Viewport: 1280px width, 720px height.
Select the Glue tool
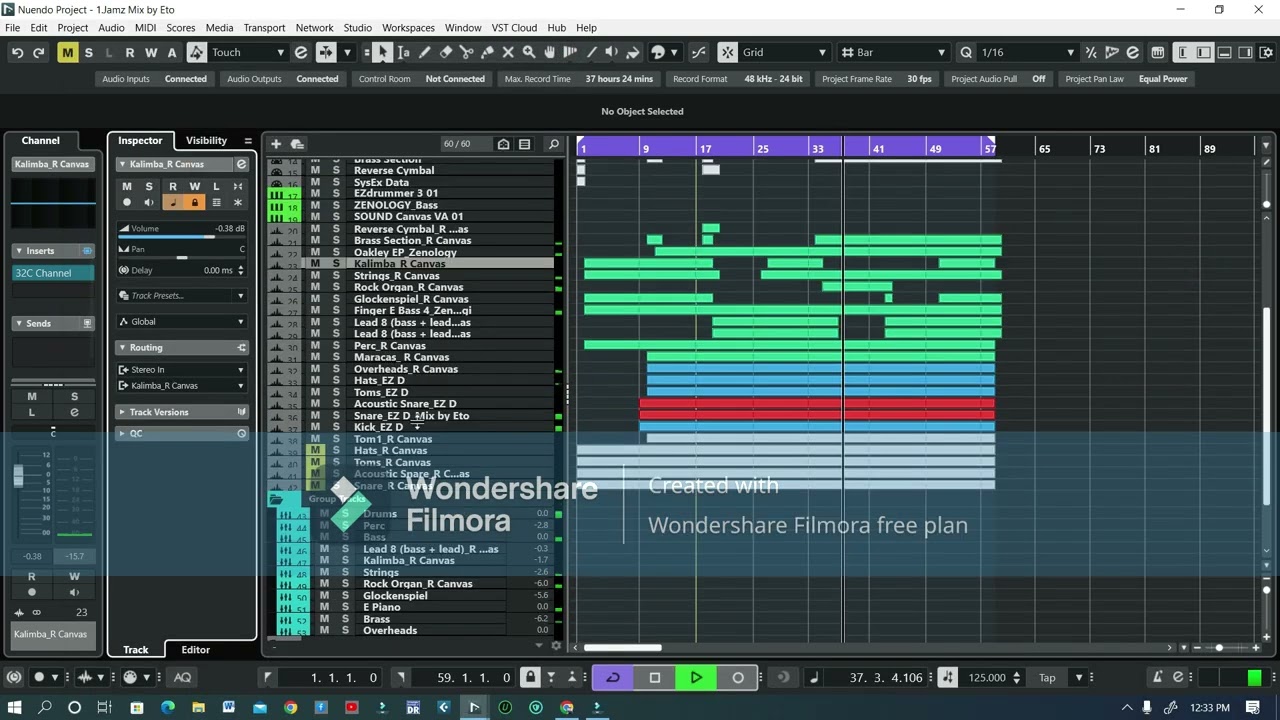(487, 53)
